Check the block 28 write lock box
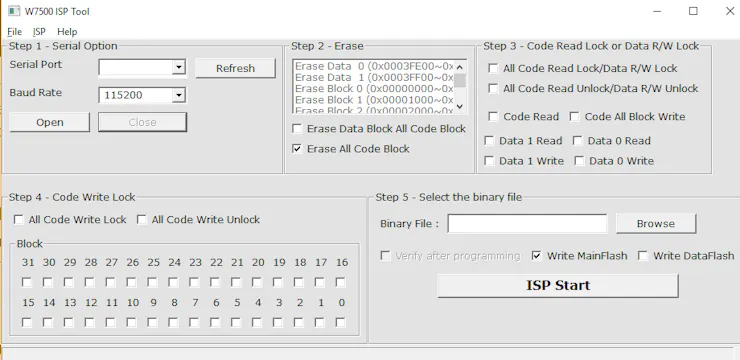The width and height of the screenshot is (740, 360). 90,282
